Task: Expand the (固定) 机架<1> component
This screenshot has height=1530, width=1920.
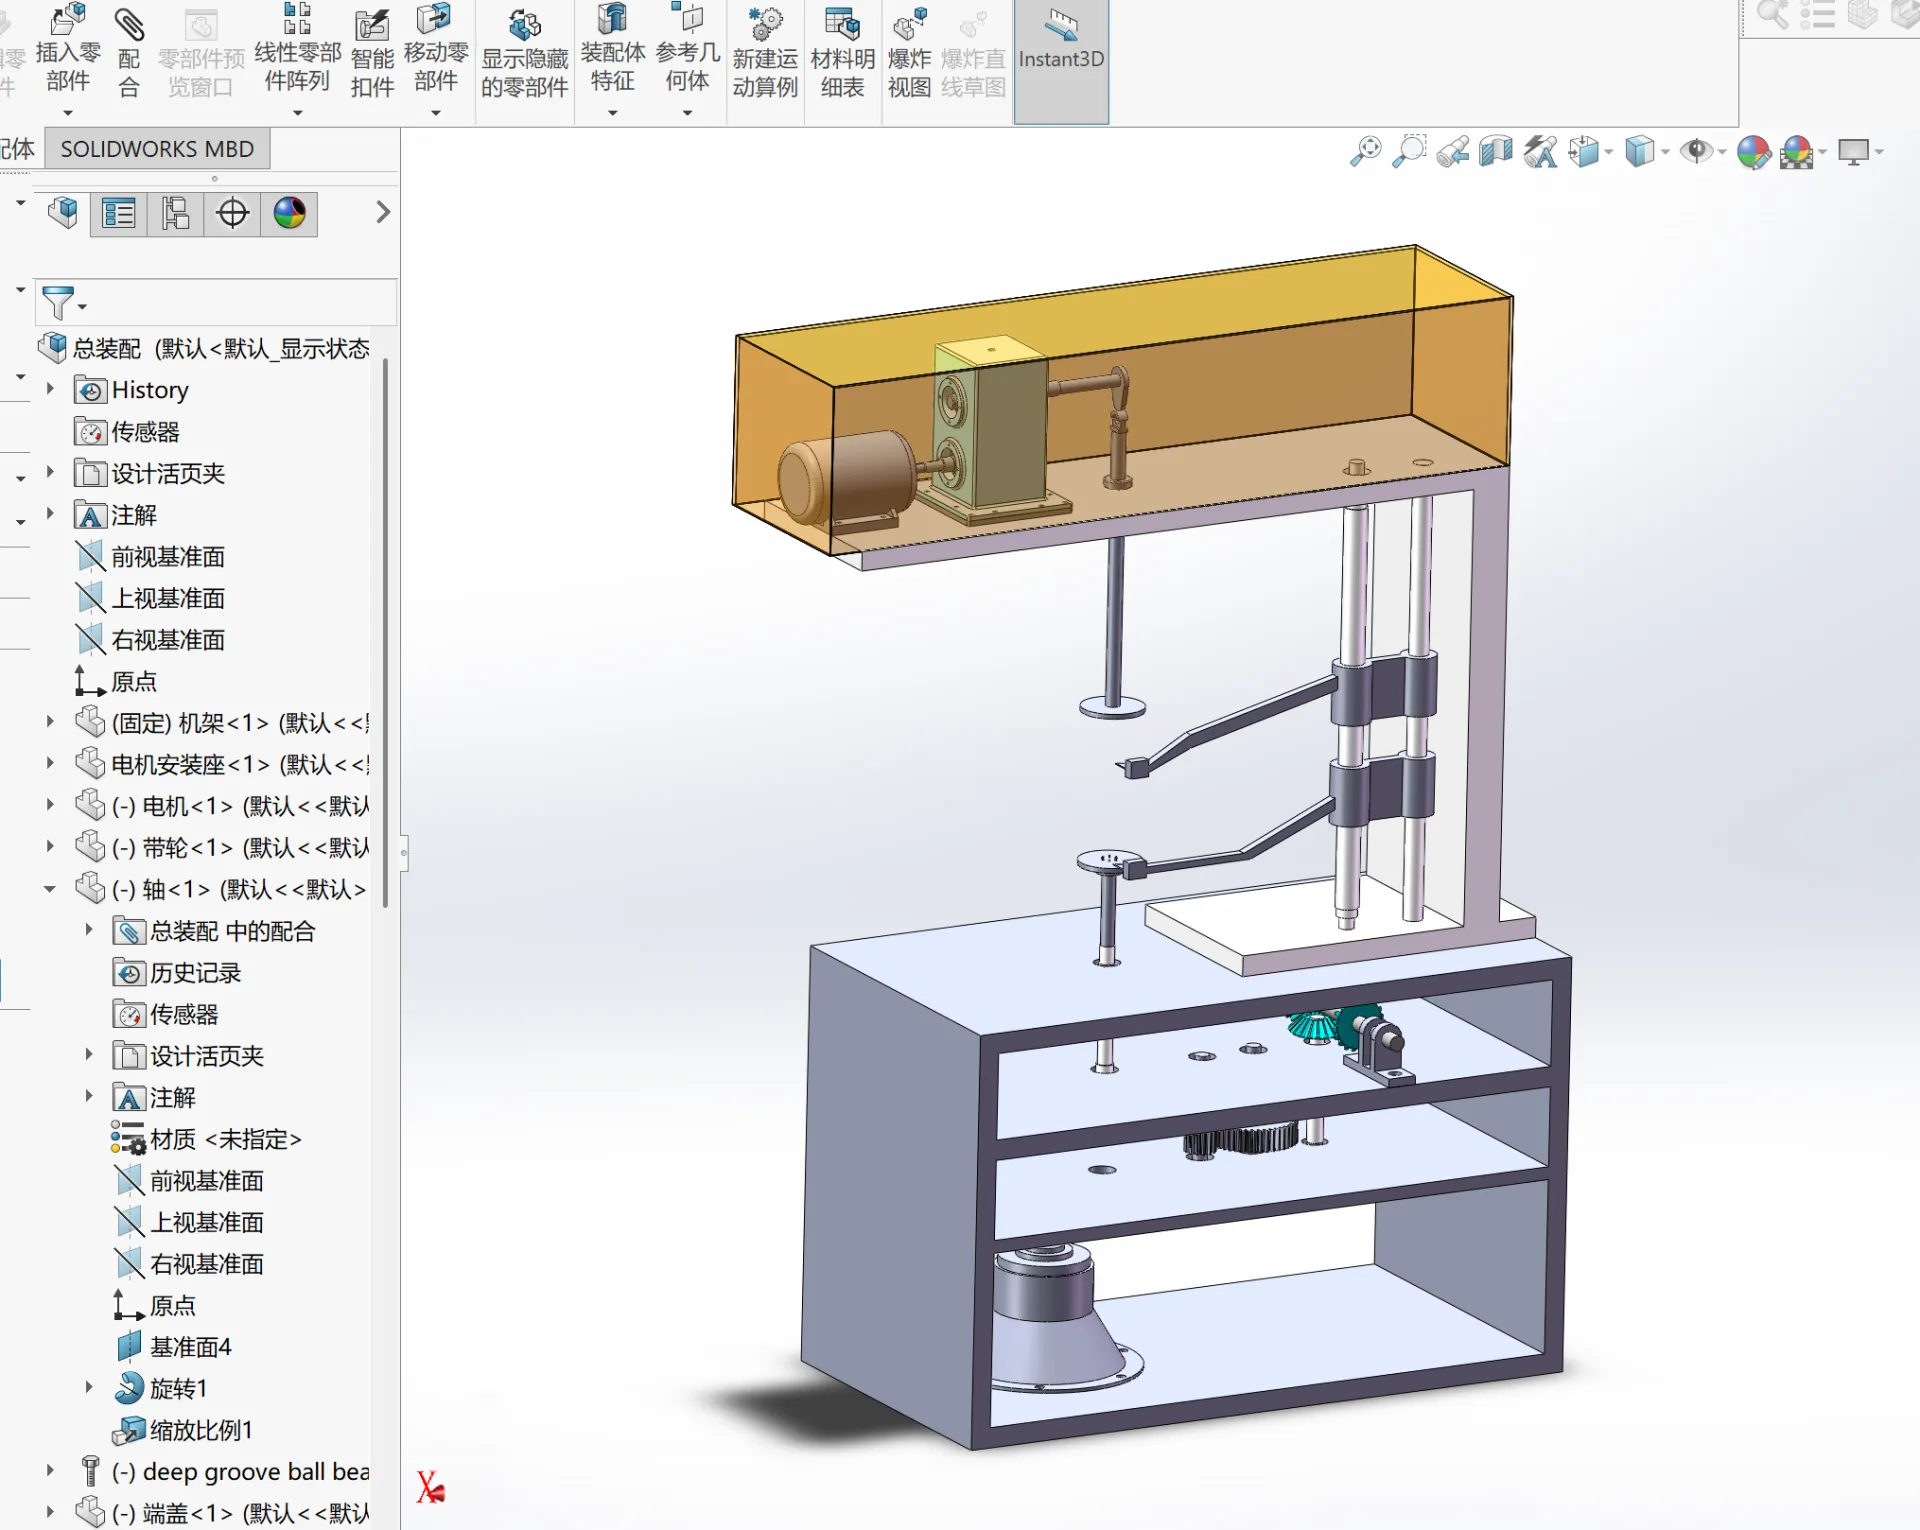Action: tap(50, 721)
